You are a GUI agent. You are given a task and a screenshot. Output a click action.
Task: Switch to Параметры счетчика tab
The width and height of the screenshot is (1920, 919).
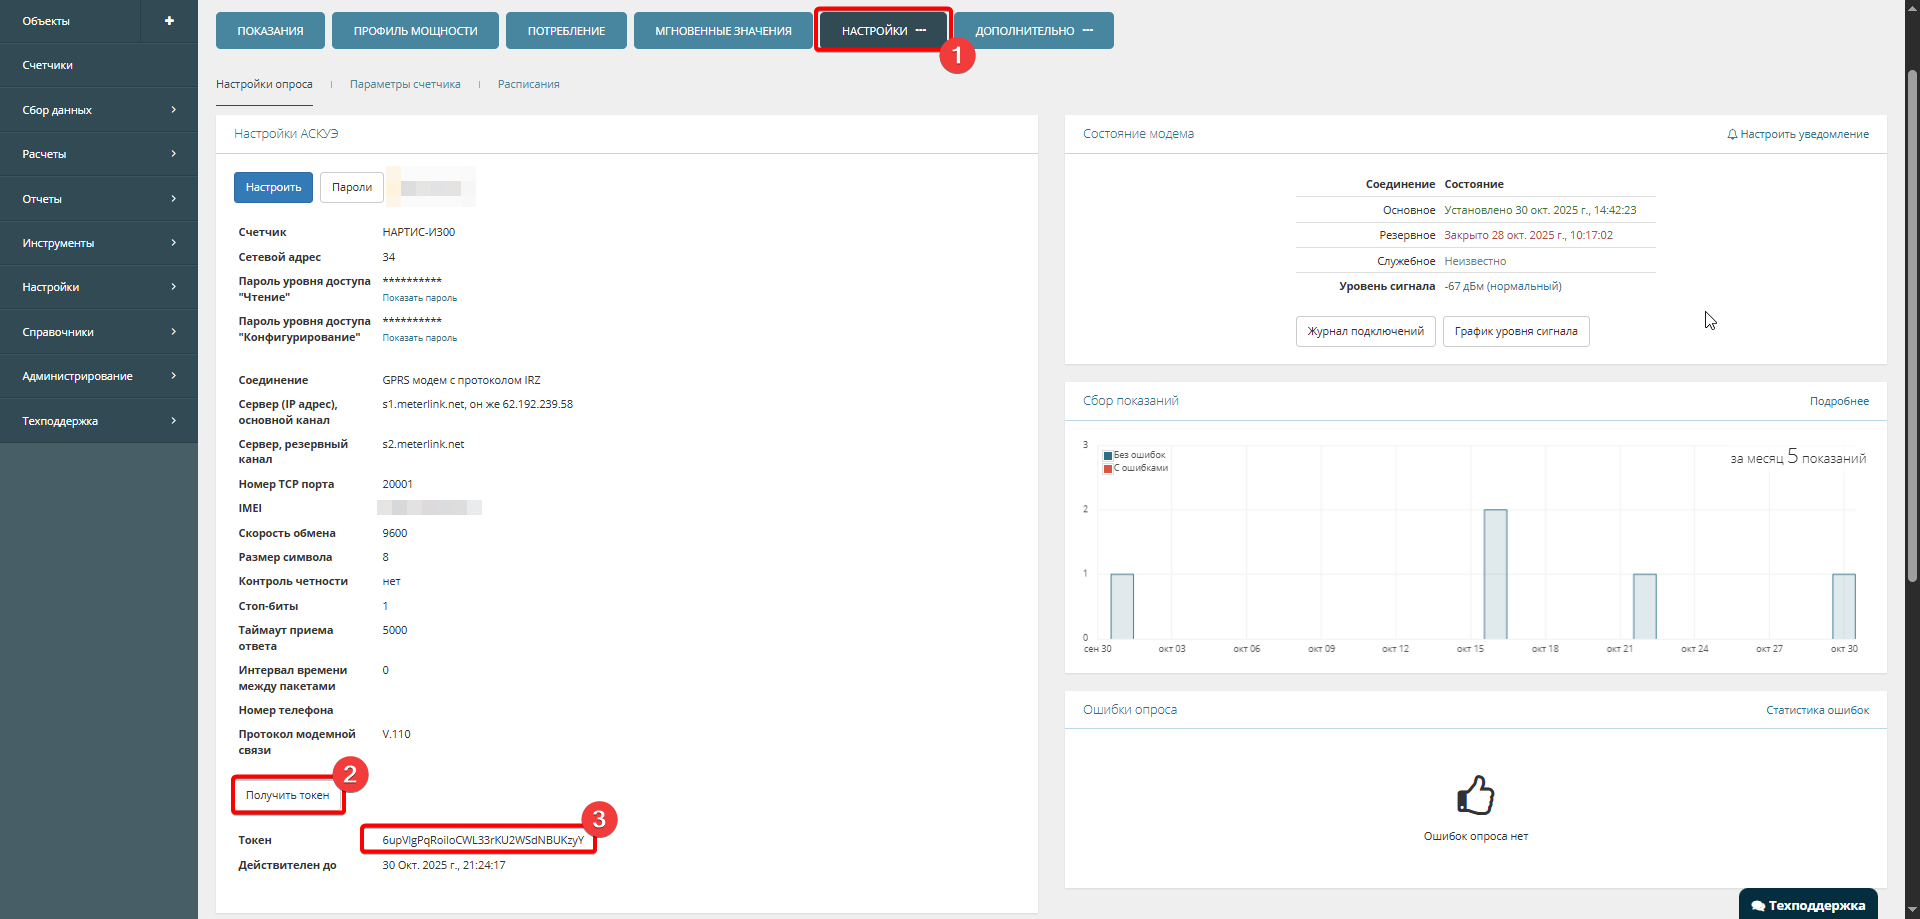pos(405,85)
